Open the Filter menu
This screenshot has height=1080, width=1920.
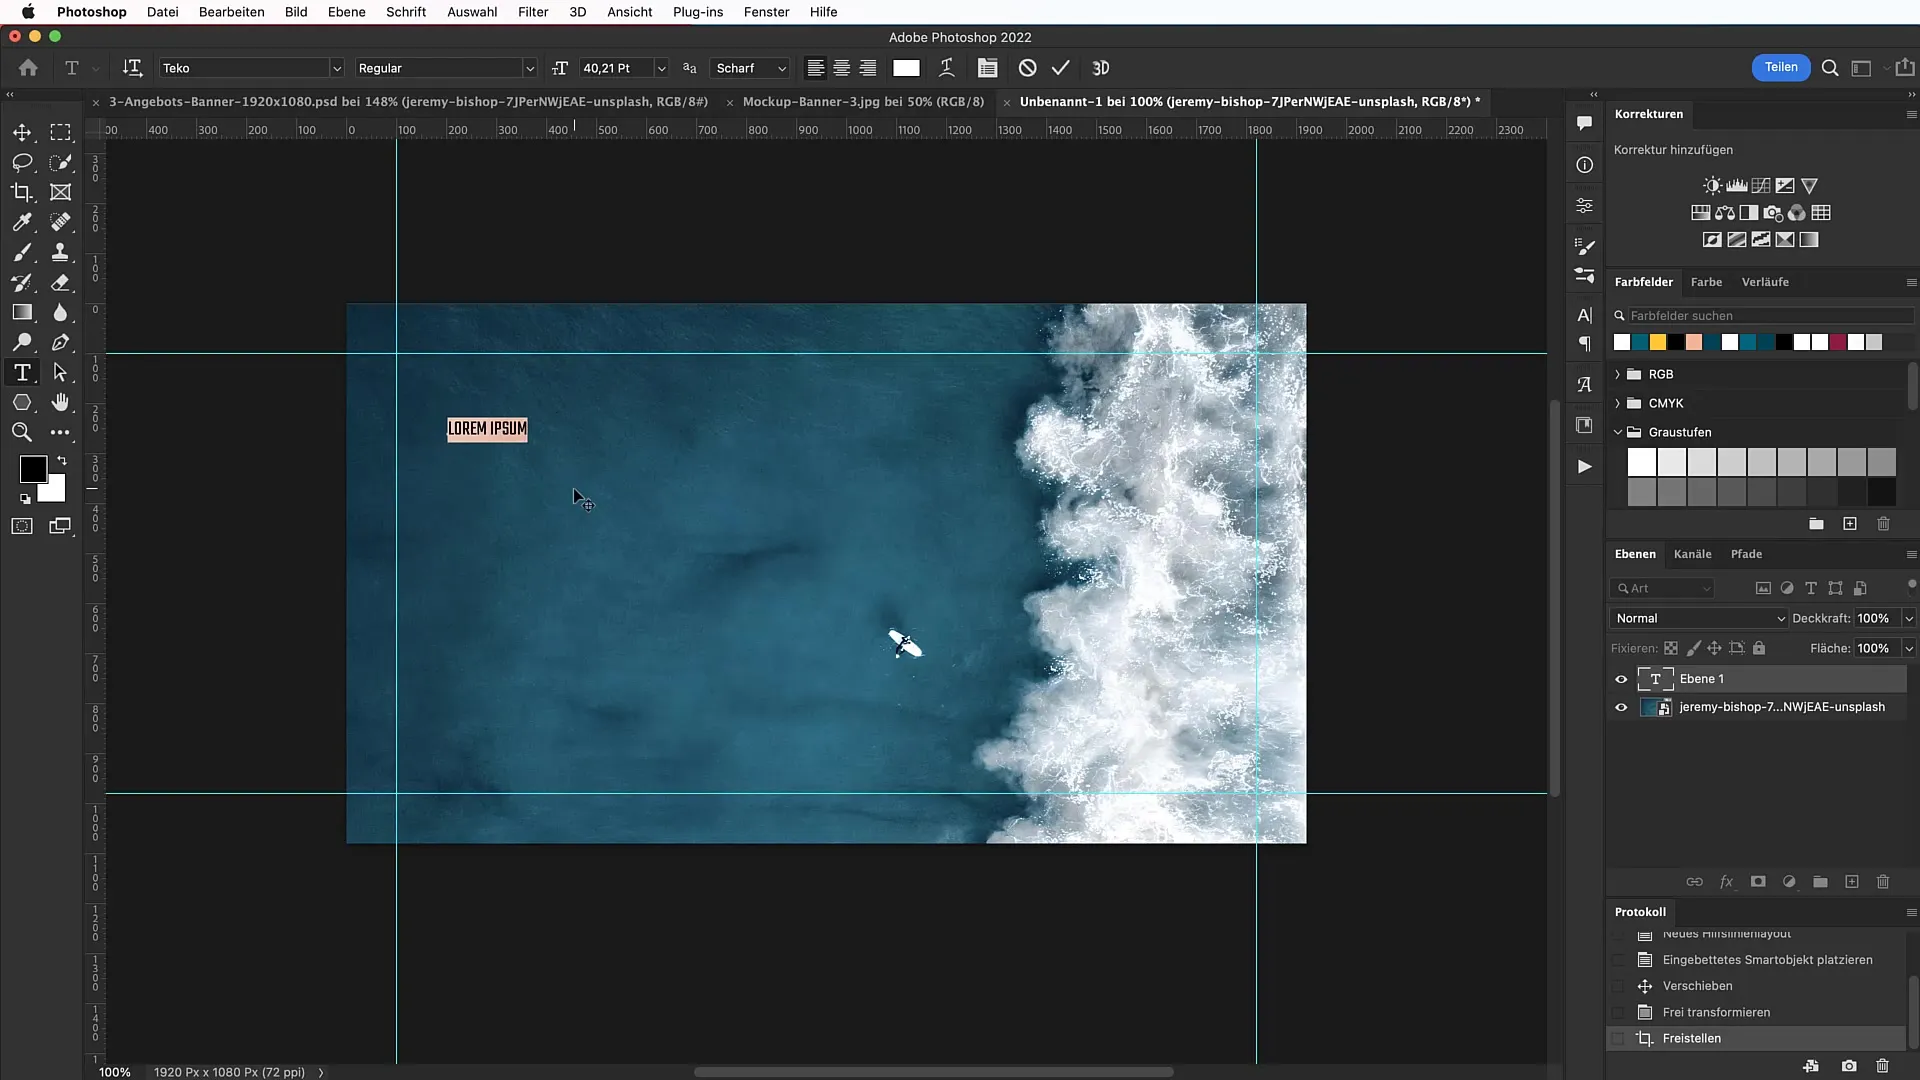(533, 12)
